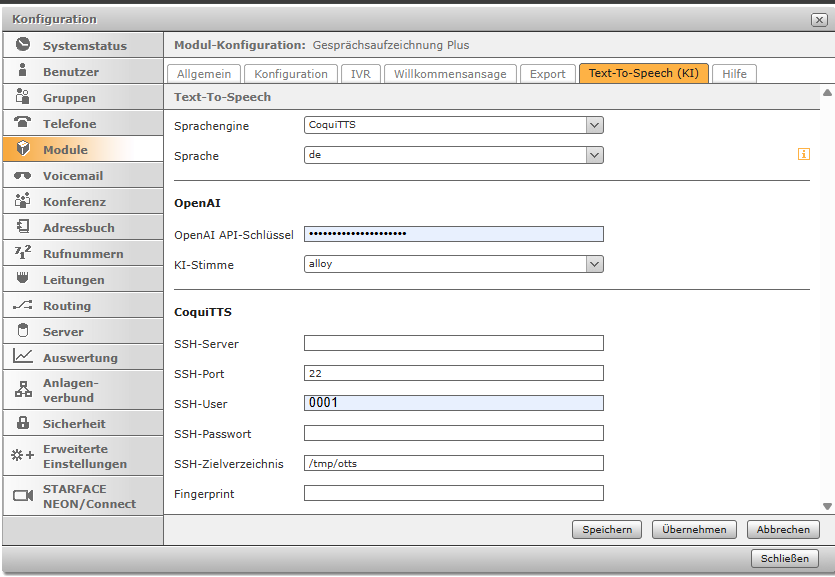Click the Systemstatus clock icon in sidebar
835x577 pixels.
click(x=23, y=45)
